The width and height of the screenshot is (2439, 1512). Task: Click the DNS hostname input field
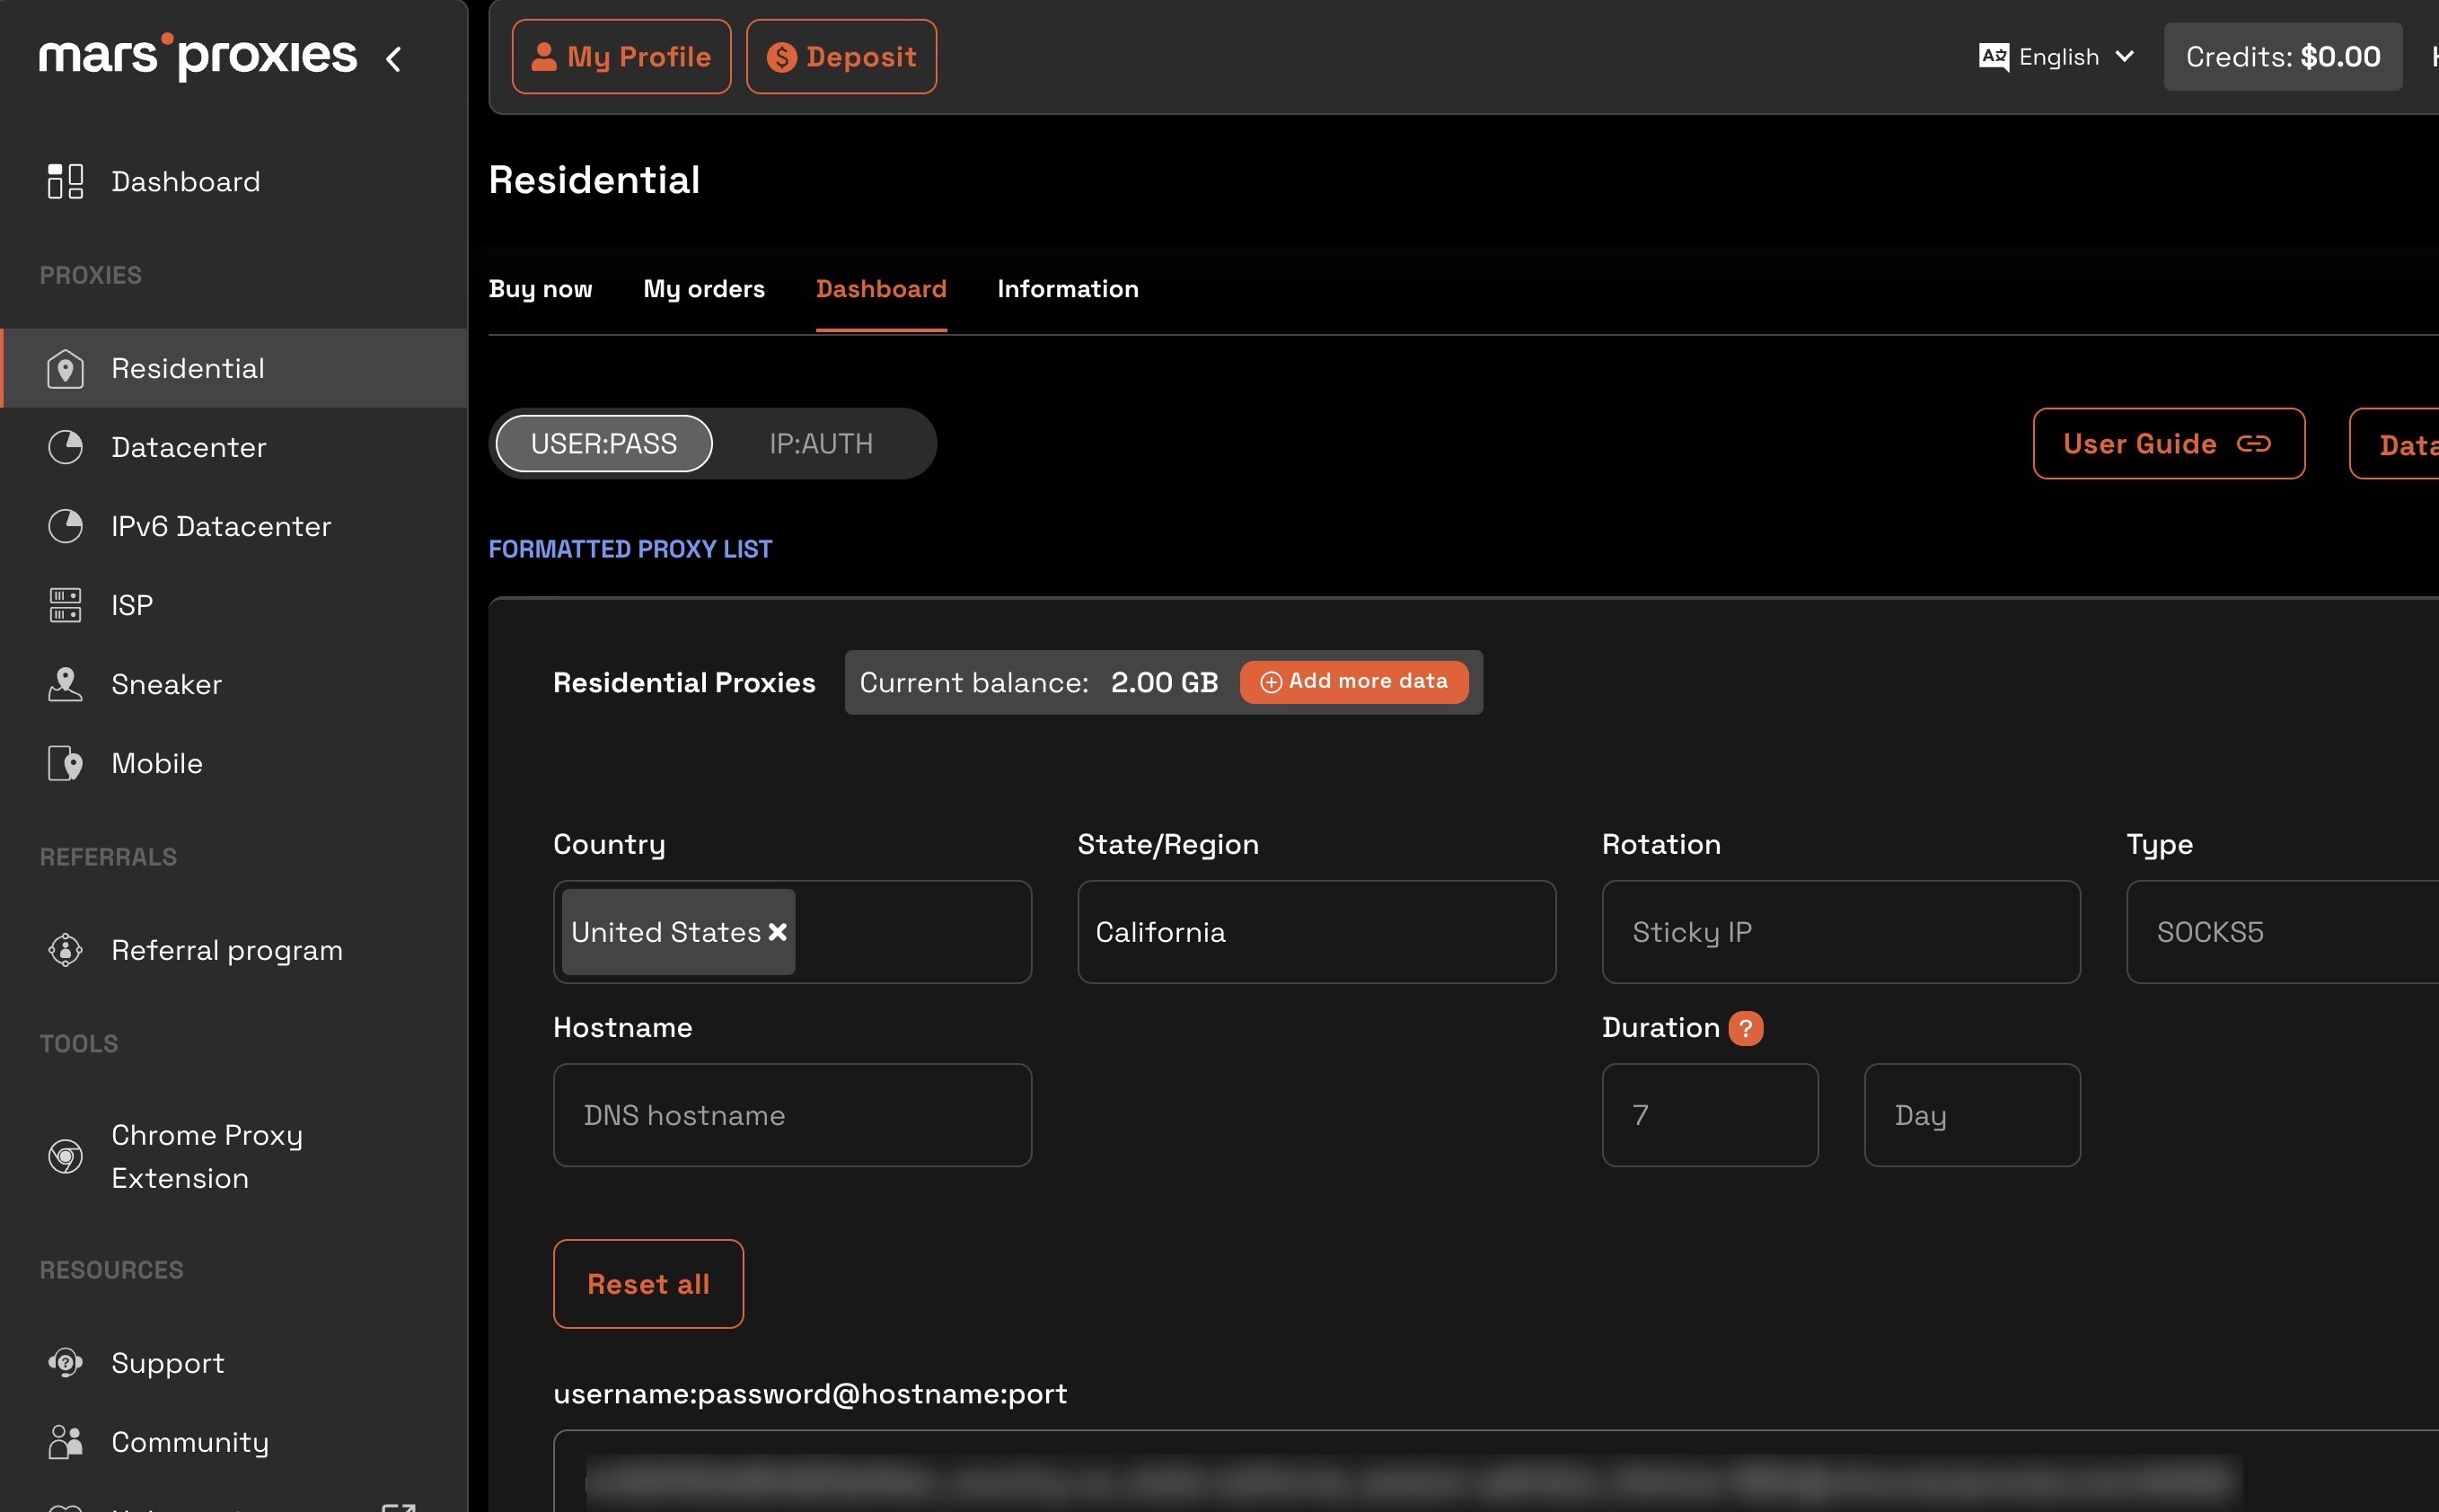792,1115
